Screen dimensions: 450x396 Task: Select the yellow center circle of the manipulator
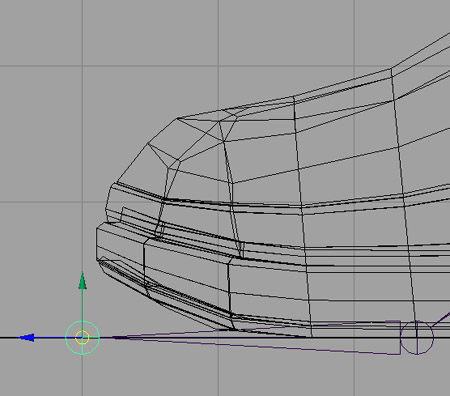82,337
